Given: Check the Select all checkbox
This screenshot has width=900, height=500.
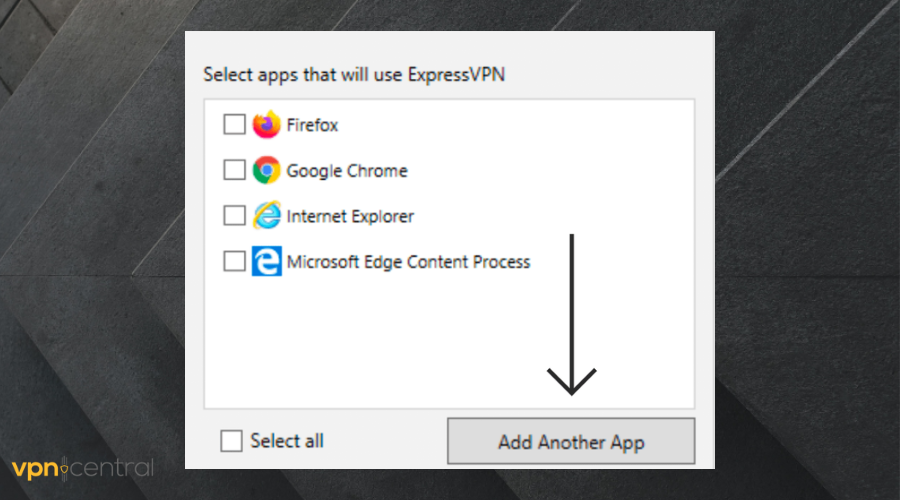Looking at the screenshot, I should (230, 441).
